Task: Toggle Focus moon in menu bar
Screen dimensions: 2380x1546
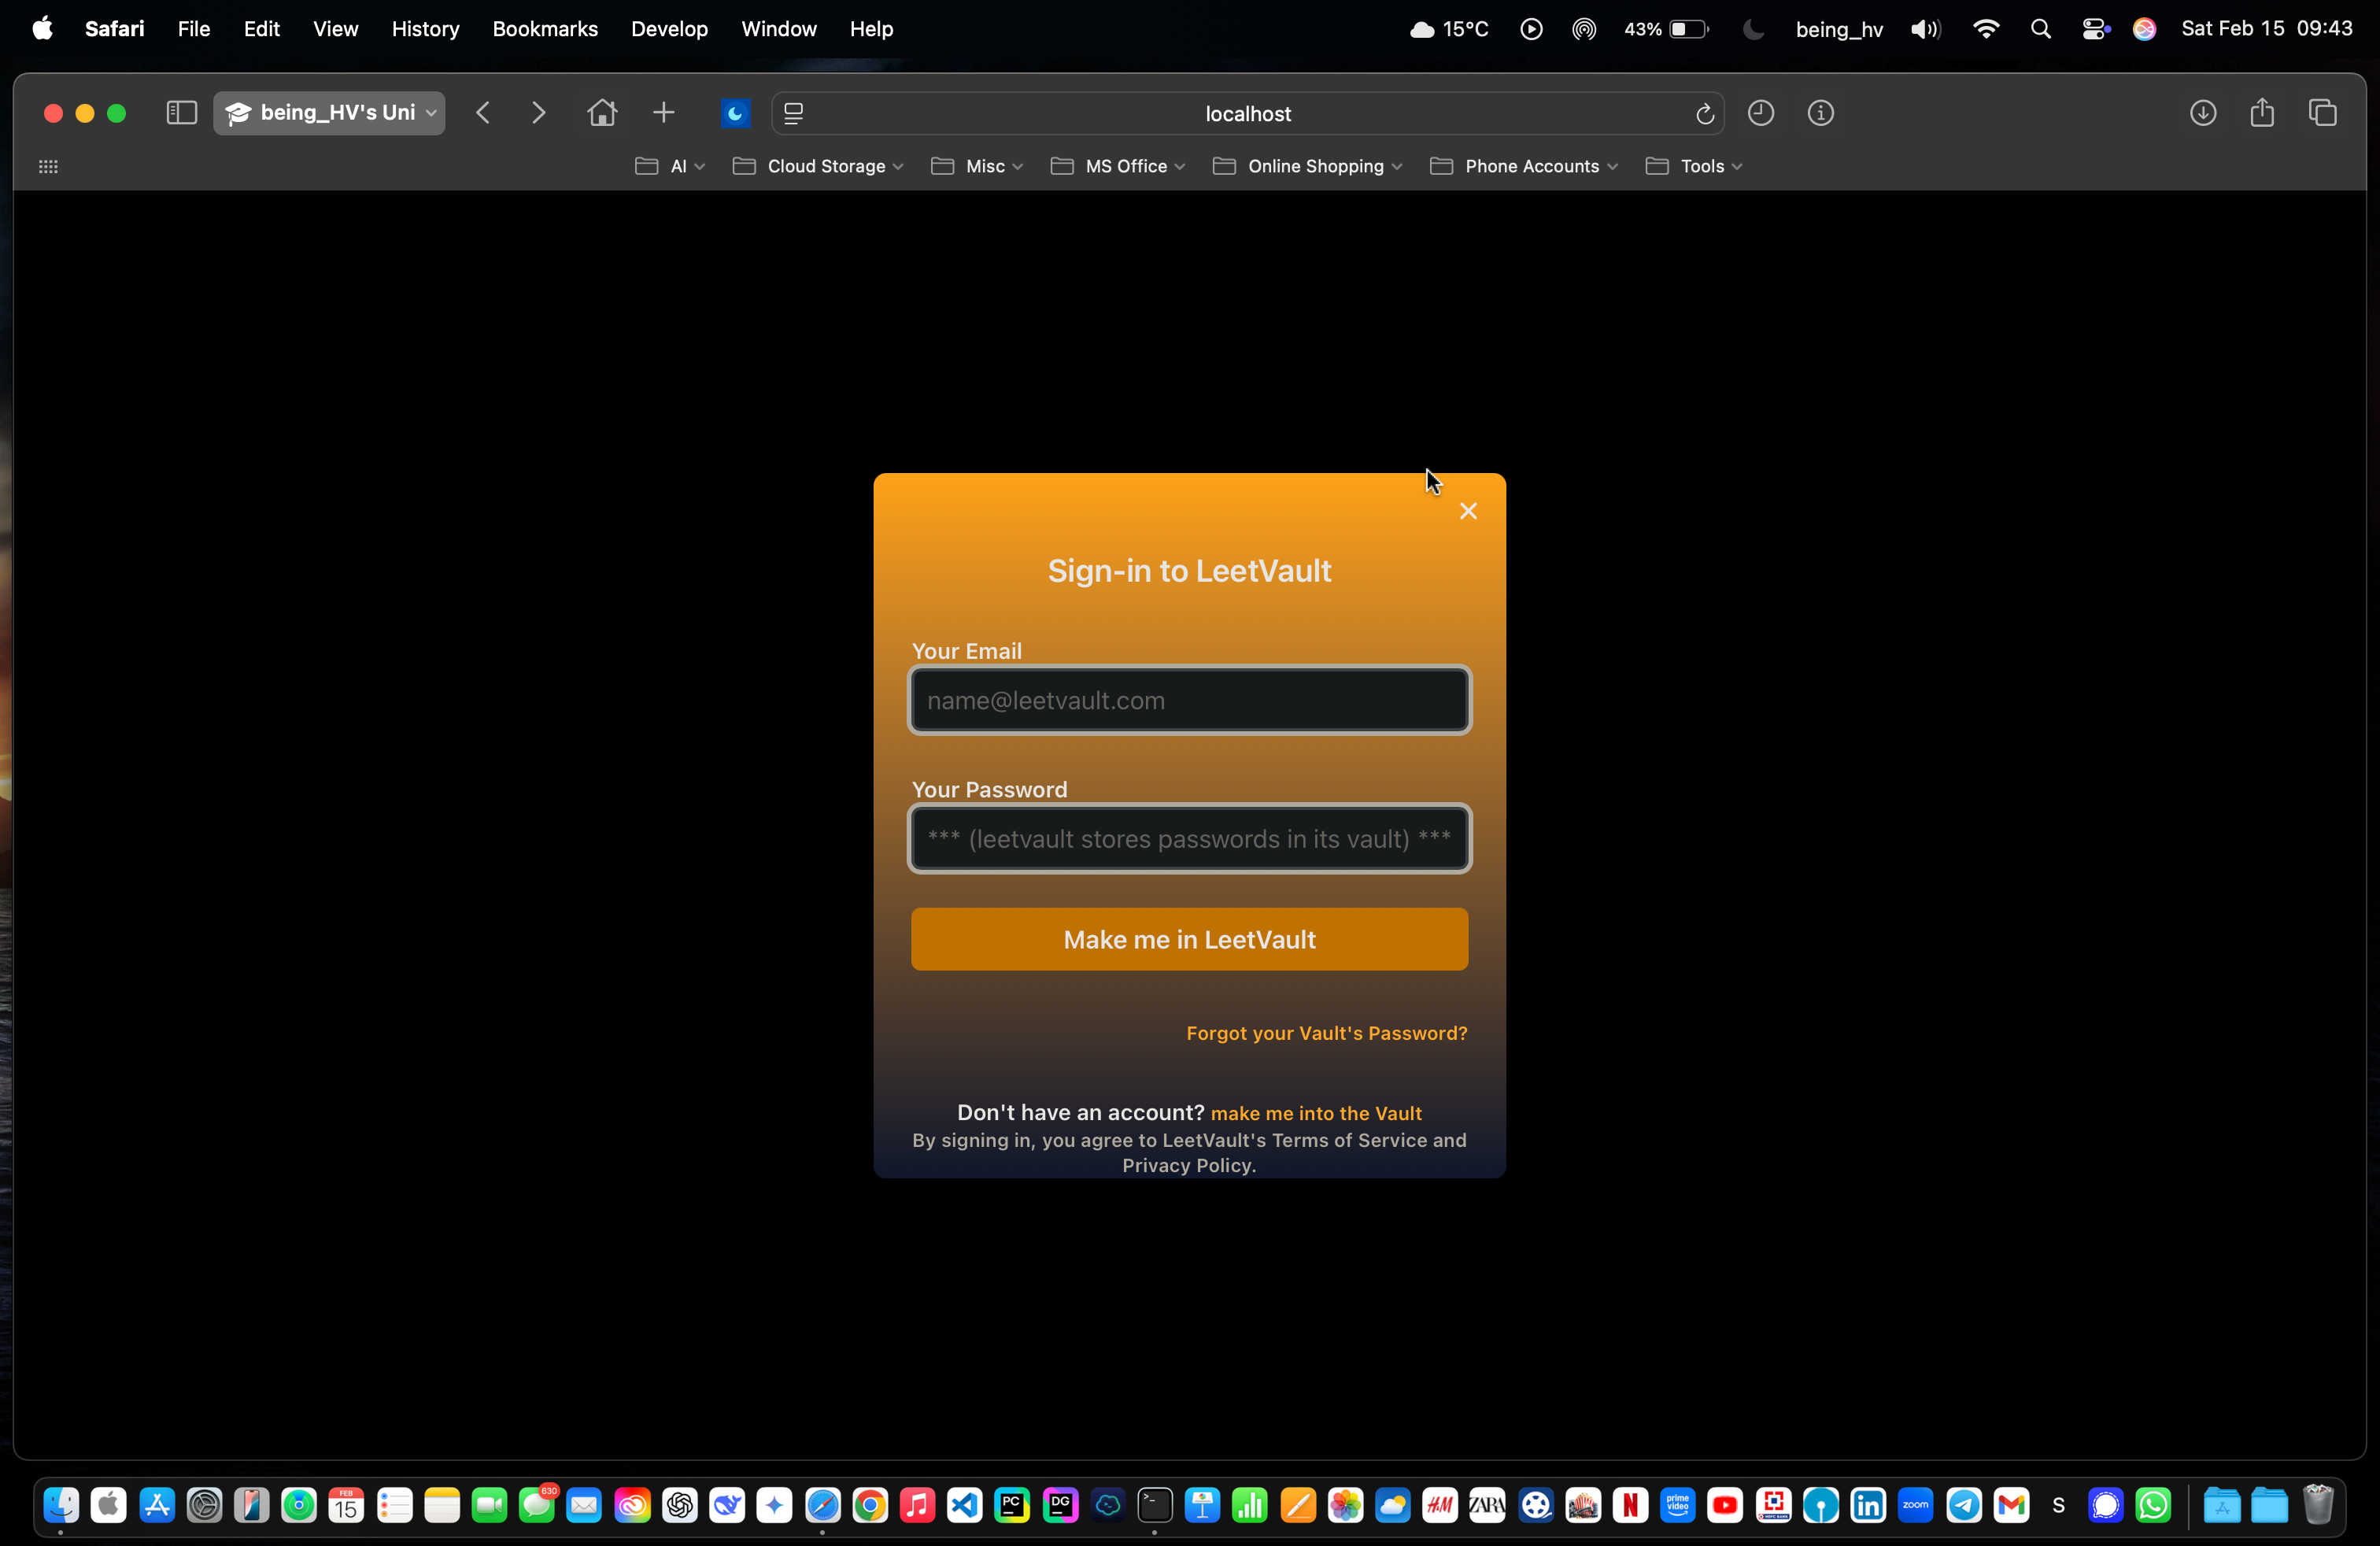Action: pos(1752,29)
